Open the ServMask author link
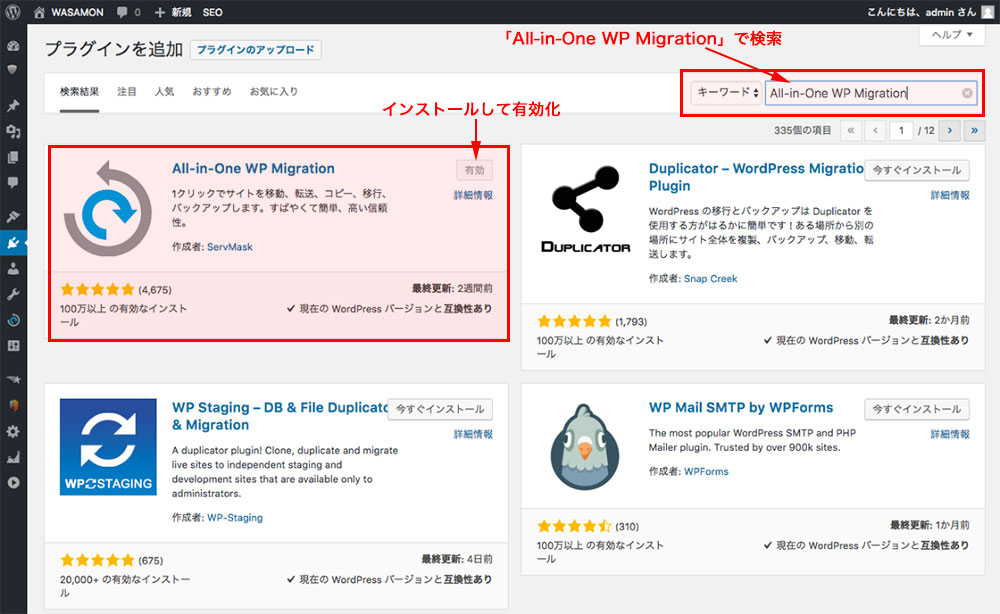 (230, 247)
